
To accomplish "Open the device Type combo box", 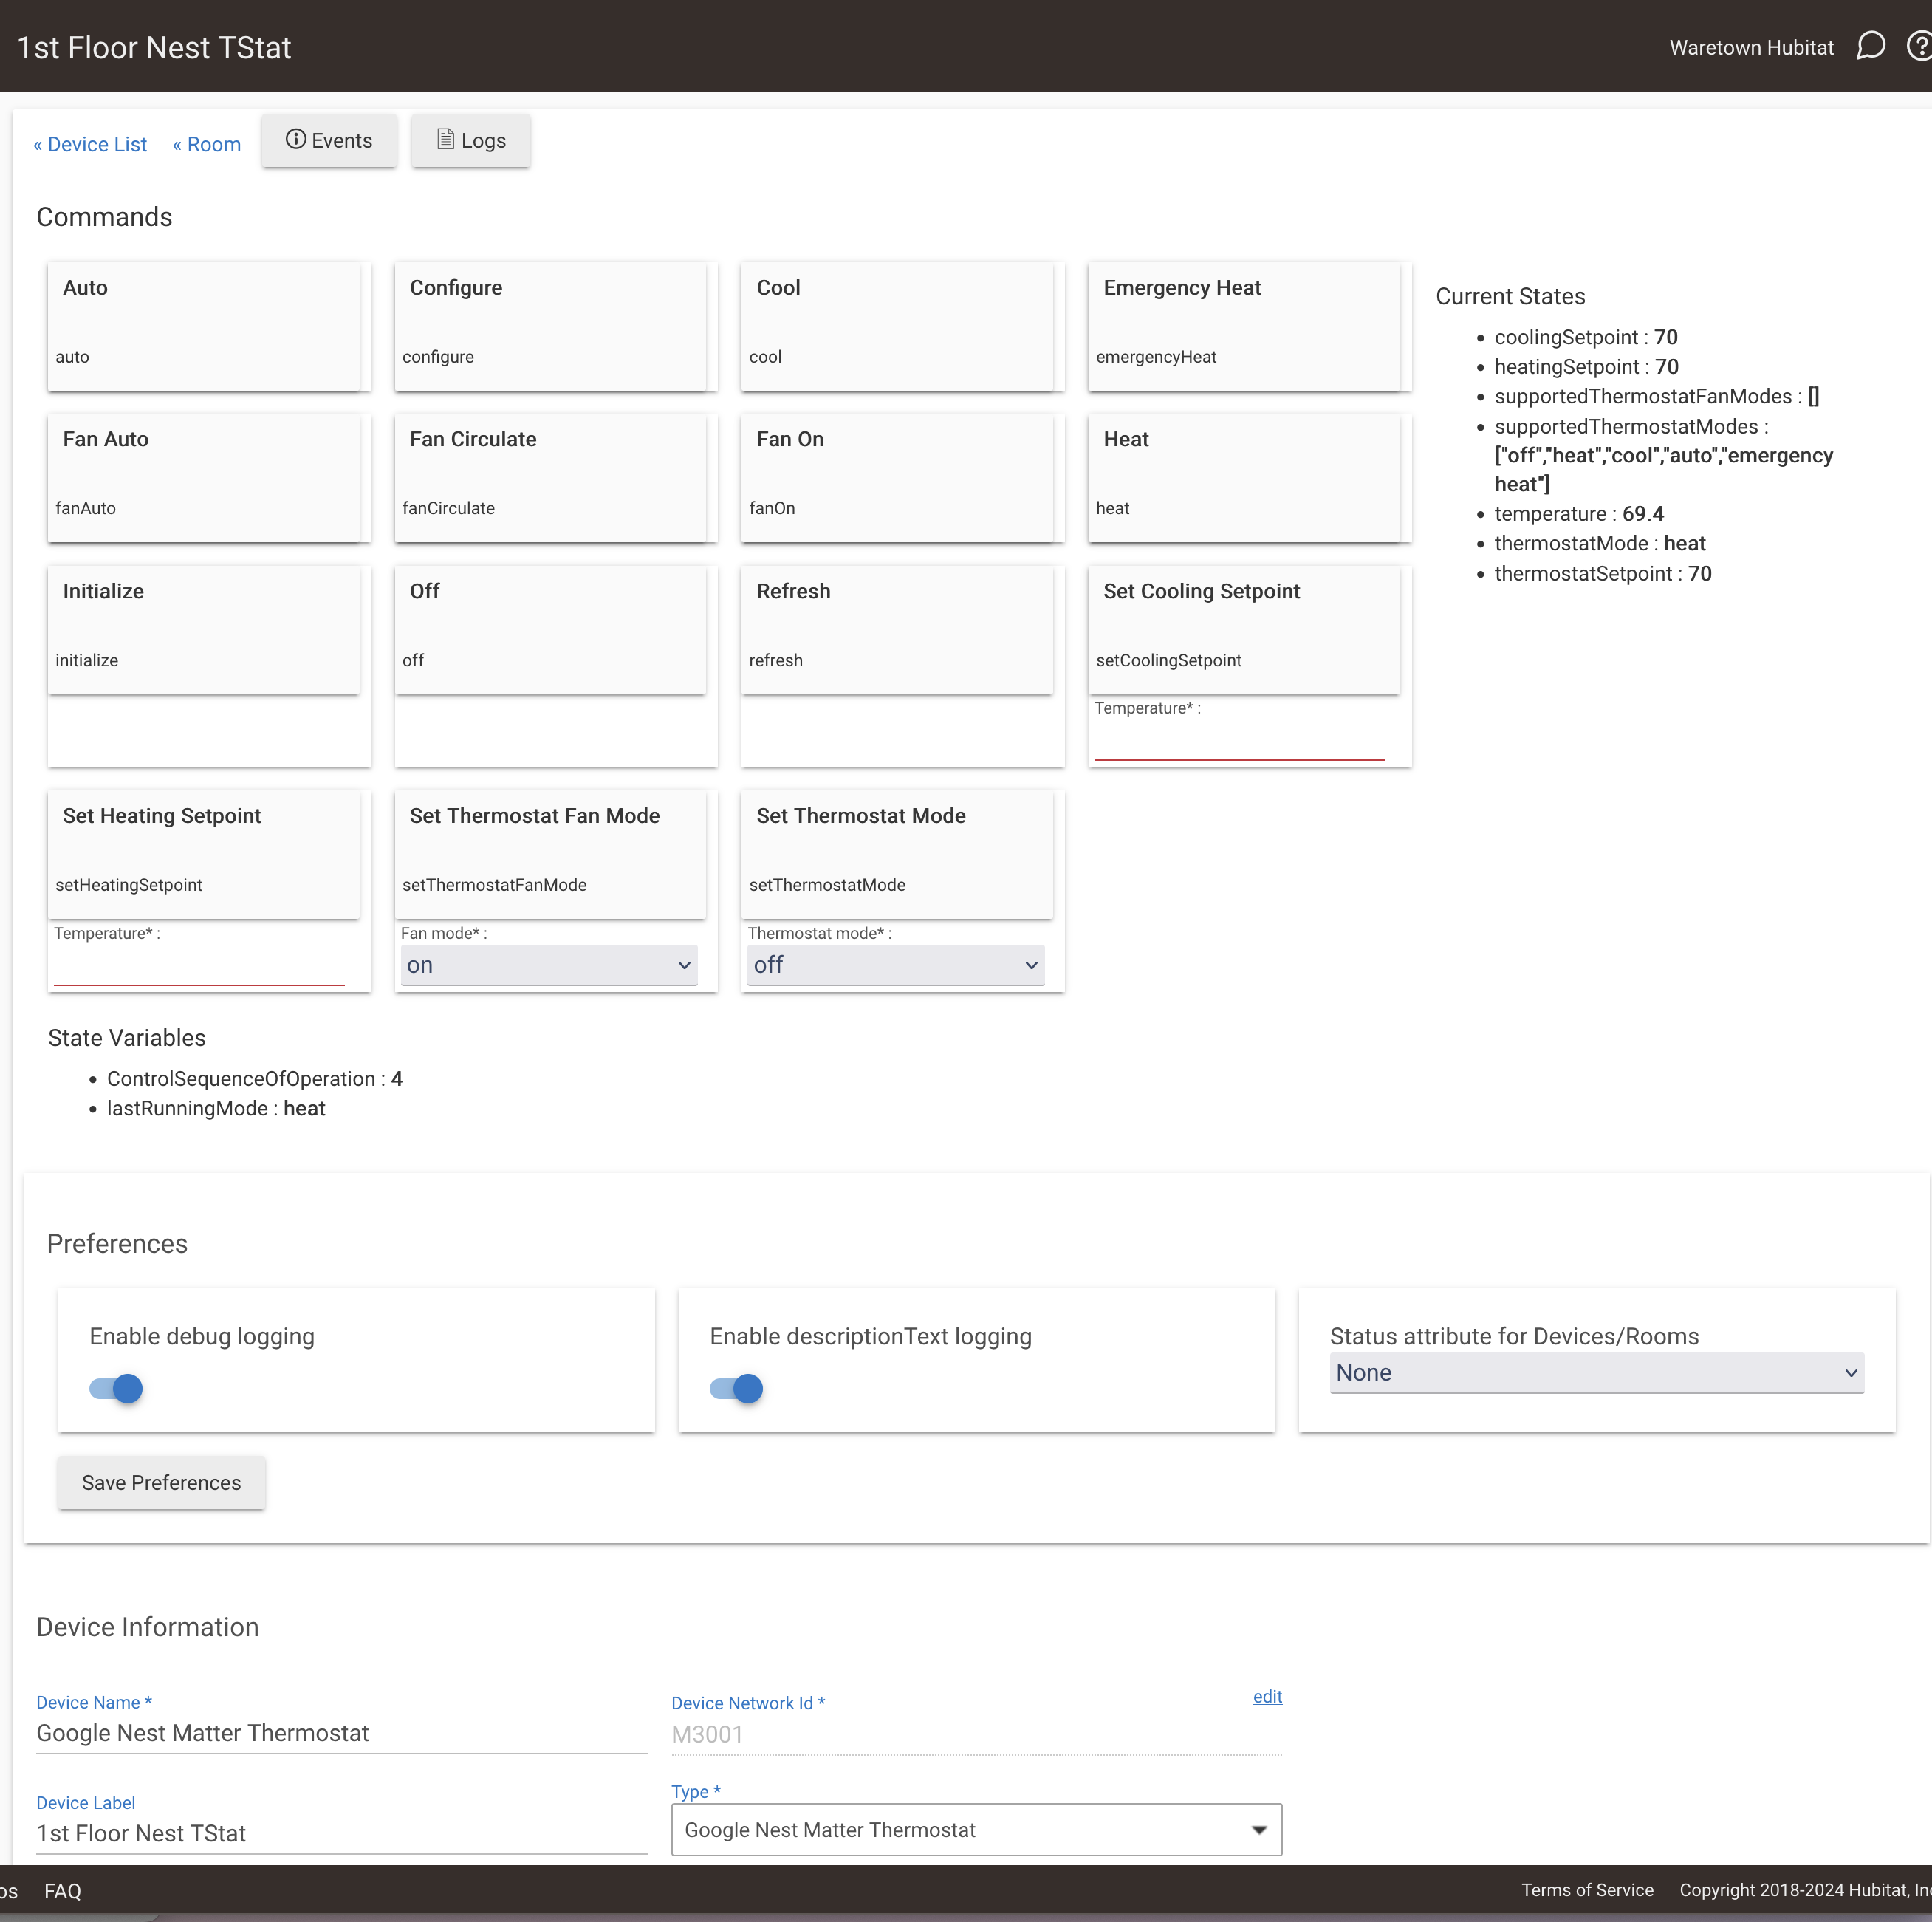I will tap(976, 1830).
